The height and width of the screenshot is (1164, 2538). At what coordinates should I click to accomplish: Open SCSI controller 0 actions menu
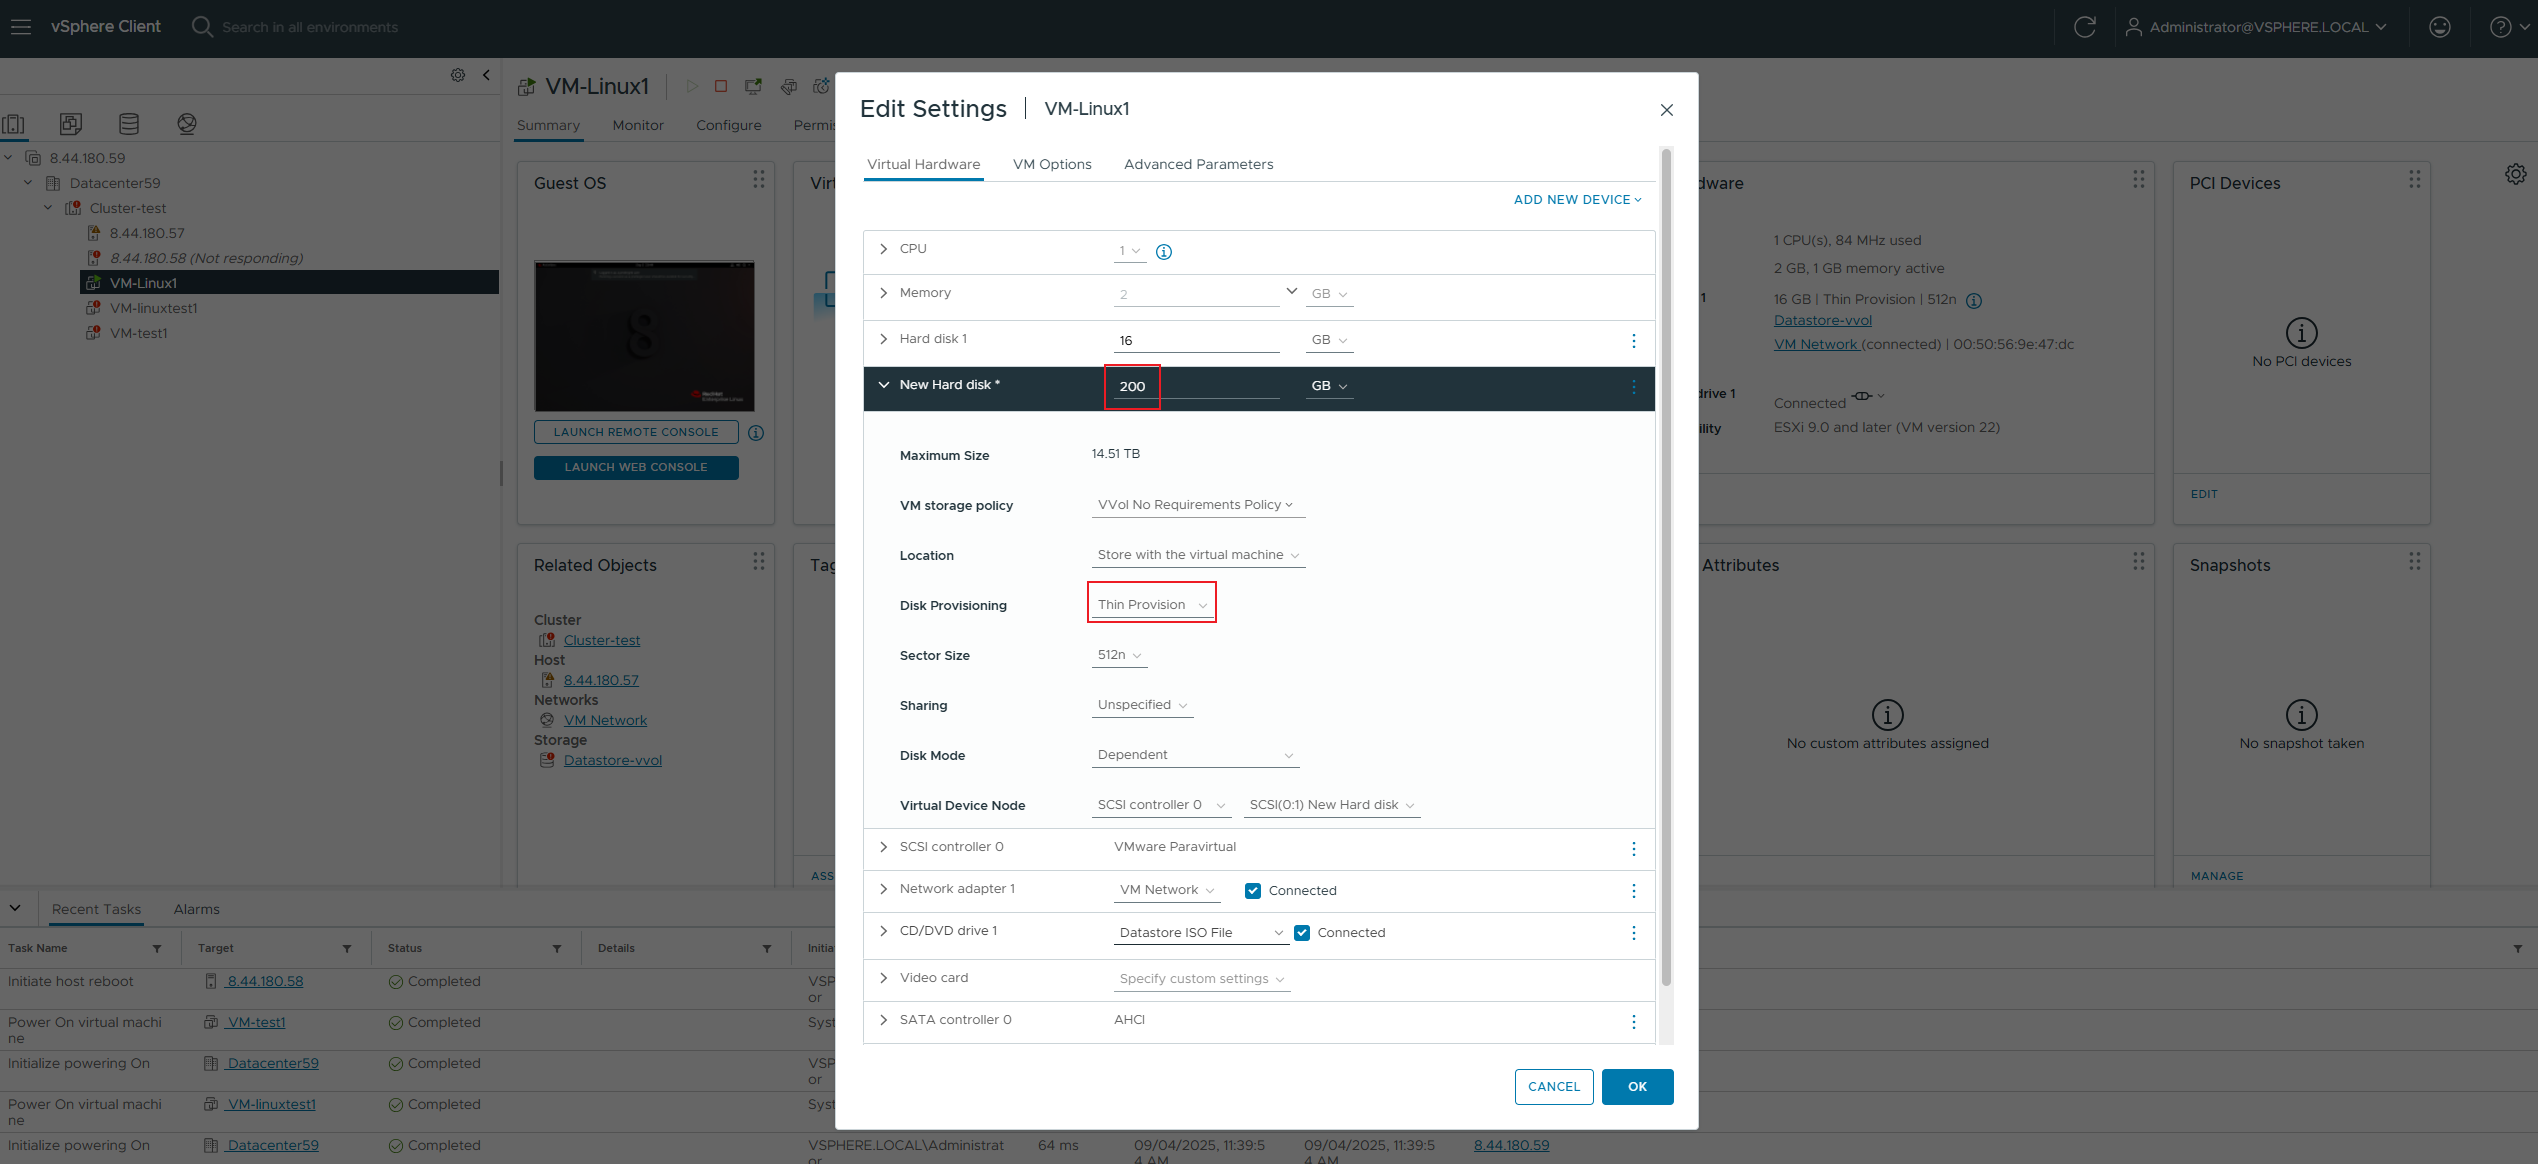pos(1634,849)
